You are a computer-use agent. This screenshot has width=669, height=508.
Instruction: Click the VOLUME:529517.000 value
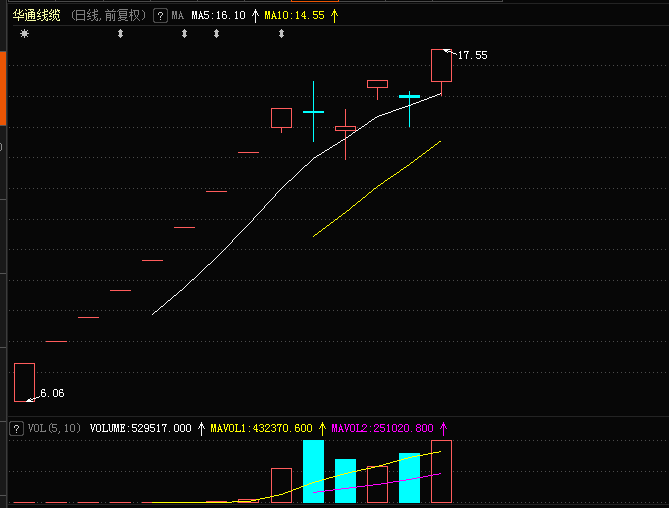(x=140, y=428)
